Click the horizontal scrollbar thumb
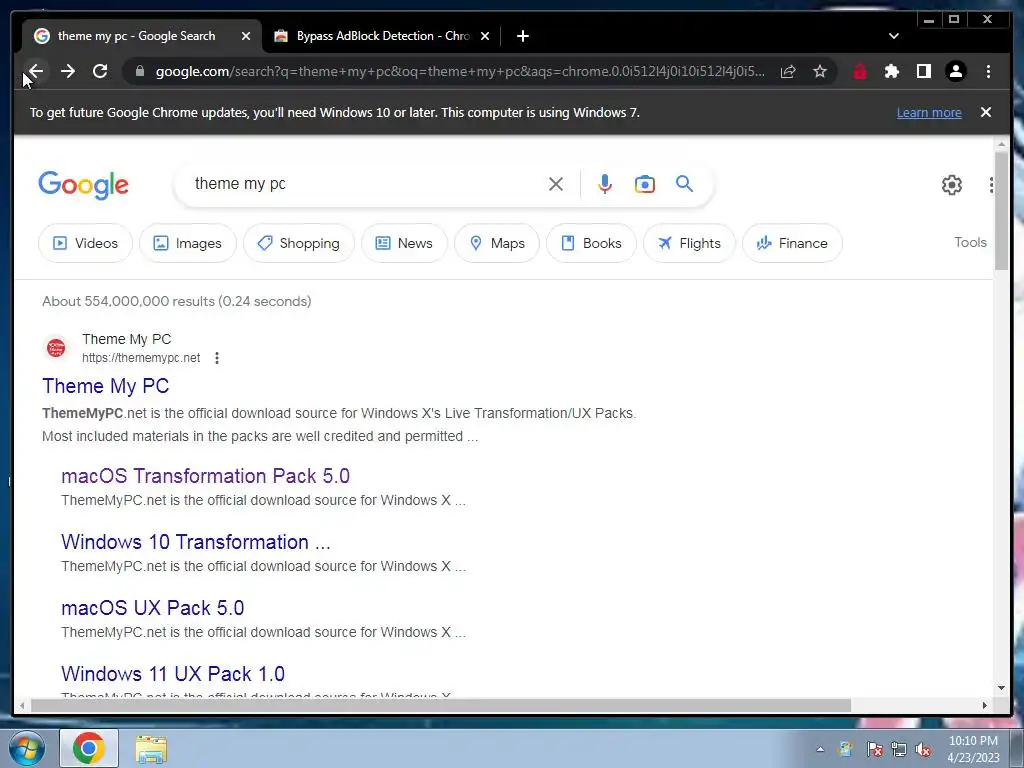 [x=441, y=705]
